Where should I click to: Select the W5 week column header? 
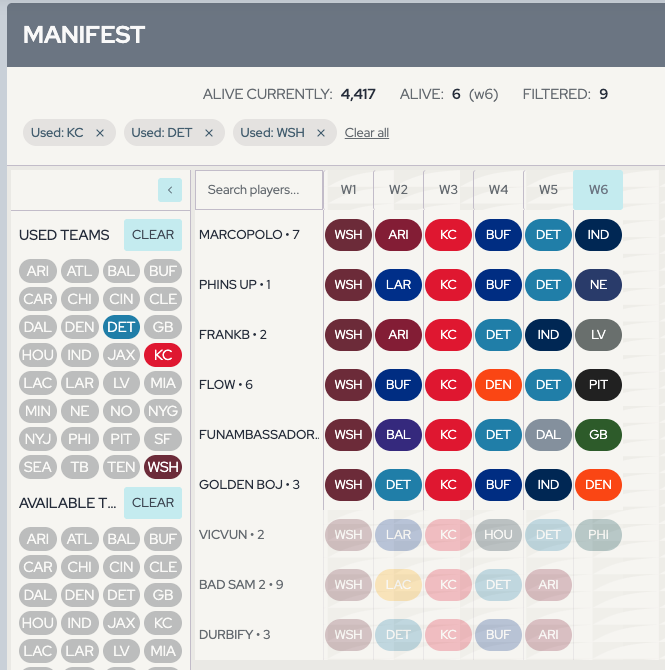click(x=548, y=190)
